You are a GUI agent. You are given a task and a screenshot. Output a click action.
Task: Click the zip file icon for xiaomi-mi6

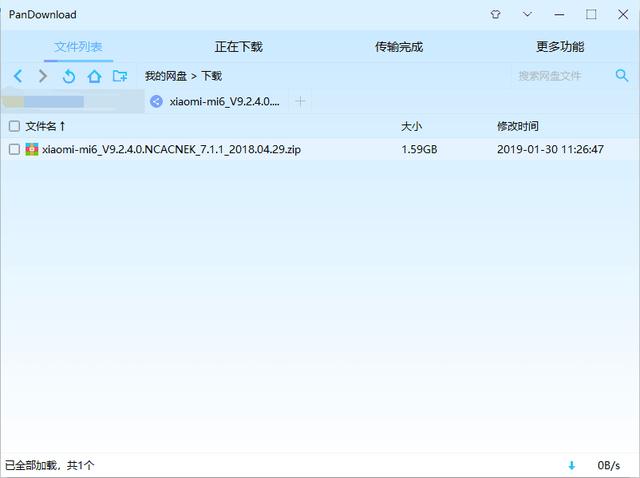point(32,149)
